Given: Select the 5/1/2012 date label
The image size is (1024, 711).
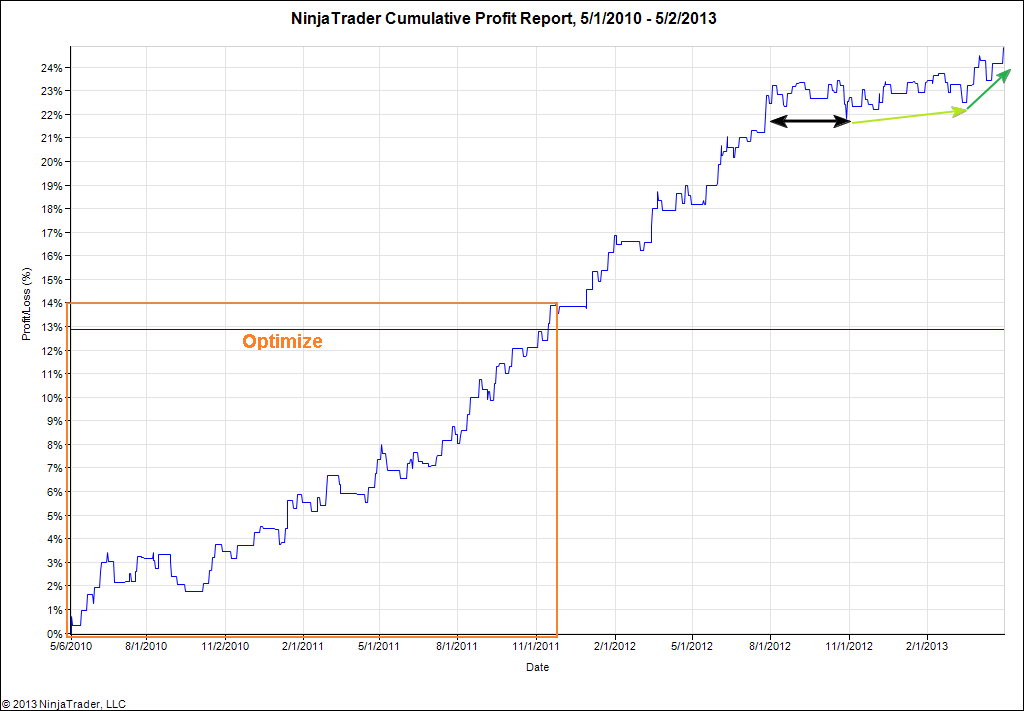Looking at the screenshot, I should coord(692,646).
